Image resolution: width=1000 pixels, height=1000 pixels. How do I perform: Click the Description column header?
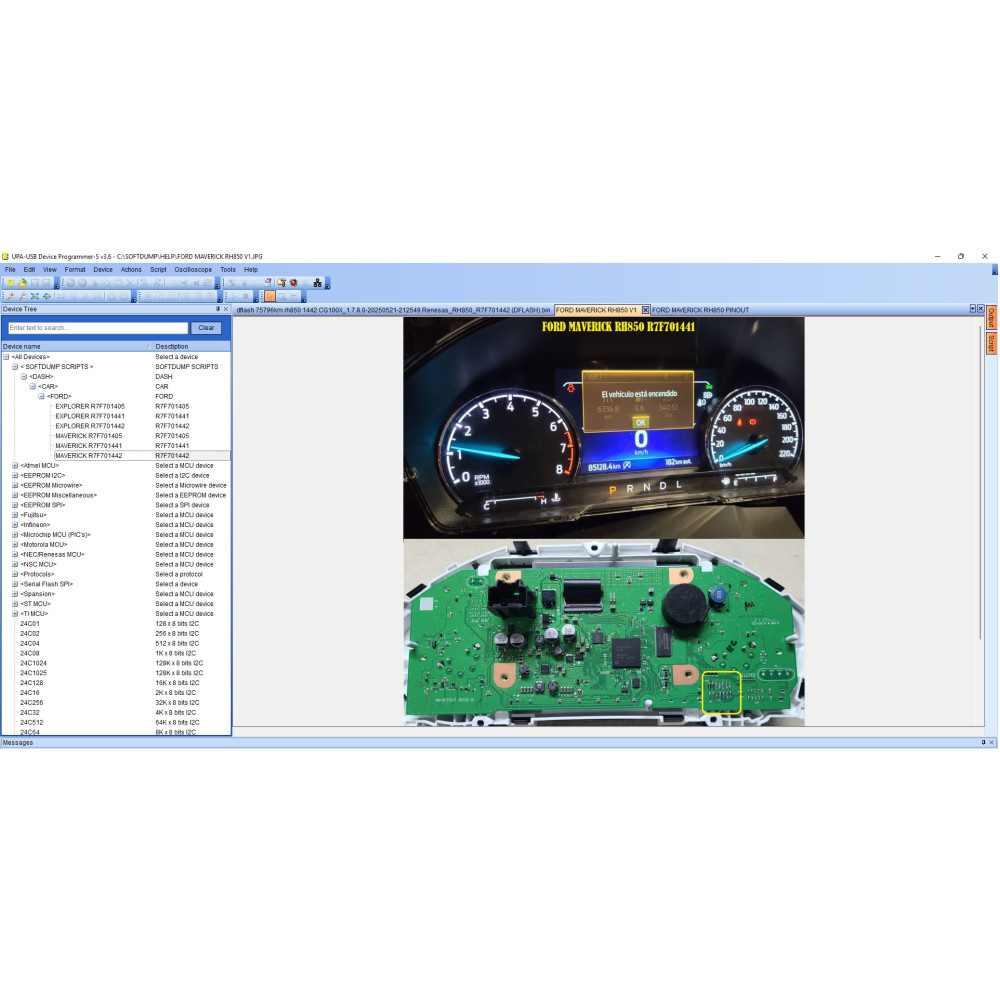point(191,346)
